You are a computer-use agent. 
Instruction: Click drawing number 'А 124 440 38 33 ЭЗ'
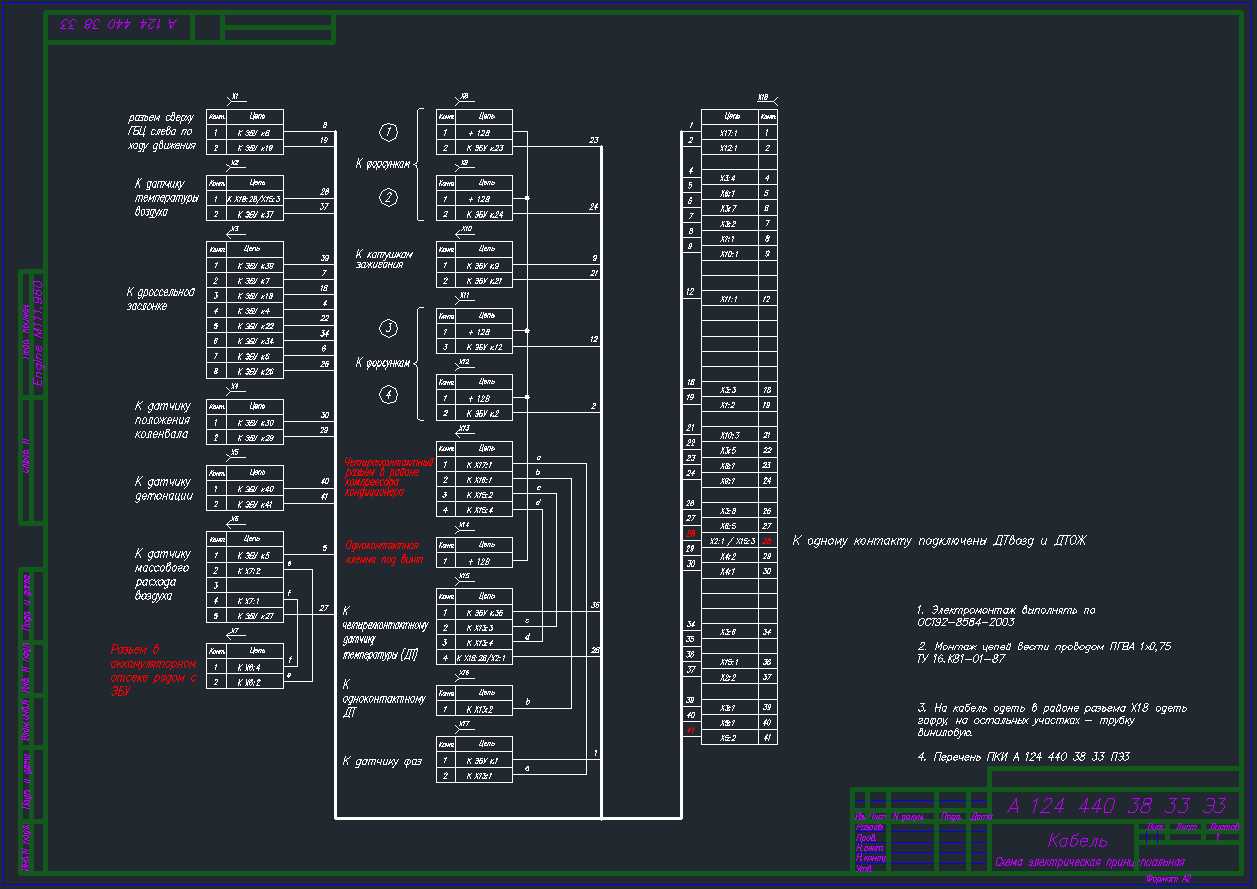1116,806
